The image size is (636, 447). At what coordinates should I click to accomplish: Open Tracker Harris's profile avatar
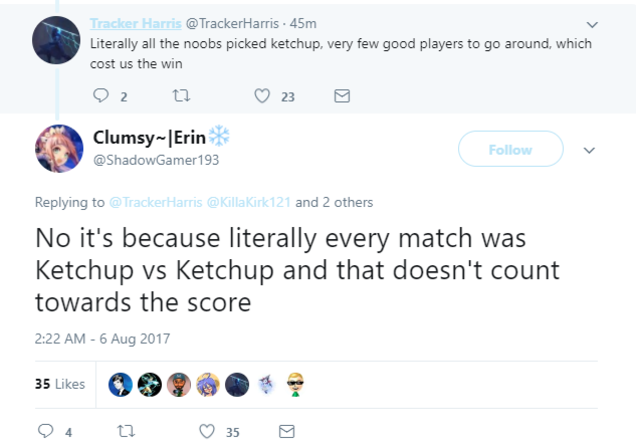56,40
